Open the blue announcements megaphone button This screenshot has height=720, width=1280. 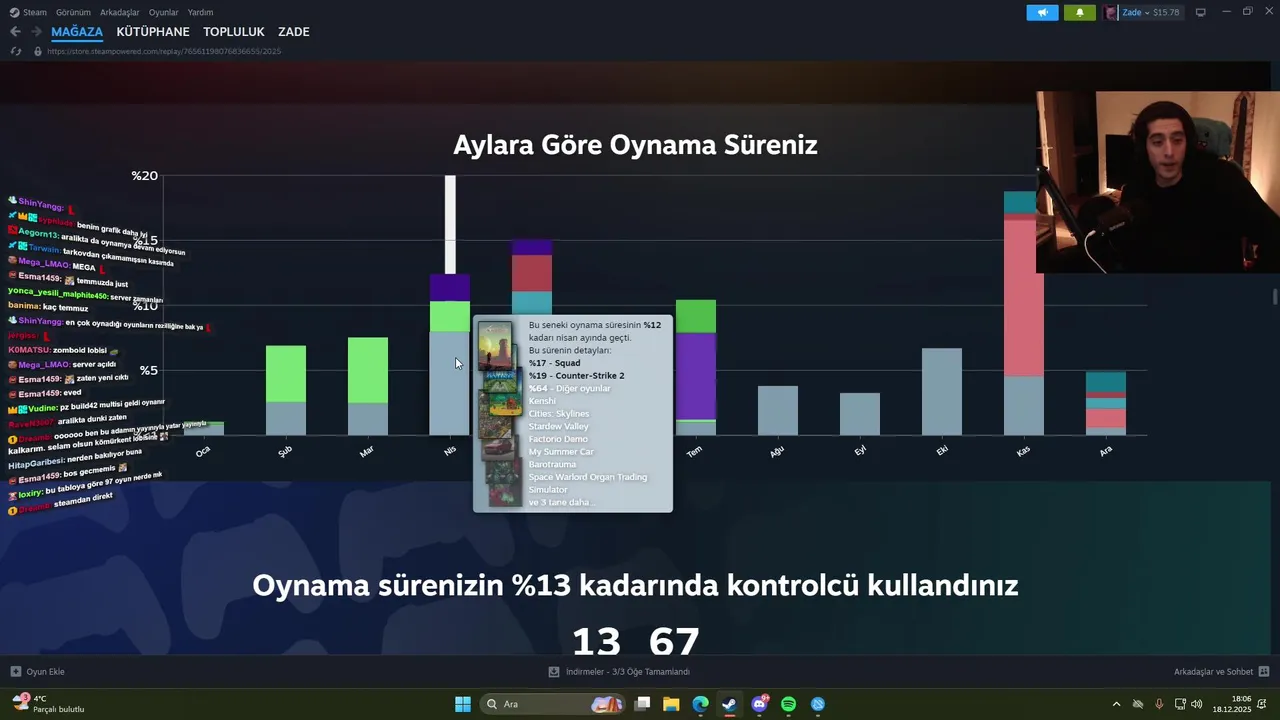[1042, 13]
